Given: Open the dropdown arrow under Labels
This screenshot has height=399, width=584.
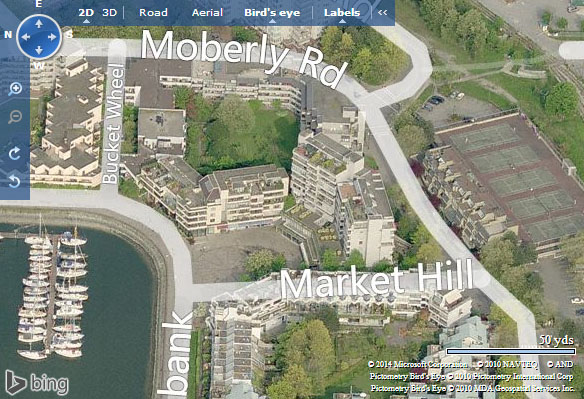Looking at the screenshot, I should click(x=342, y=21).
